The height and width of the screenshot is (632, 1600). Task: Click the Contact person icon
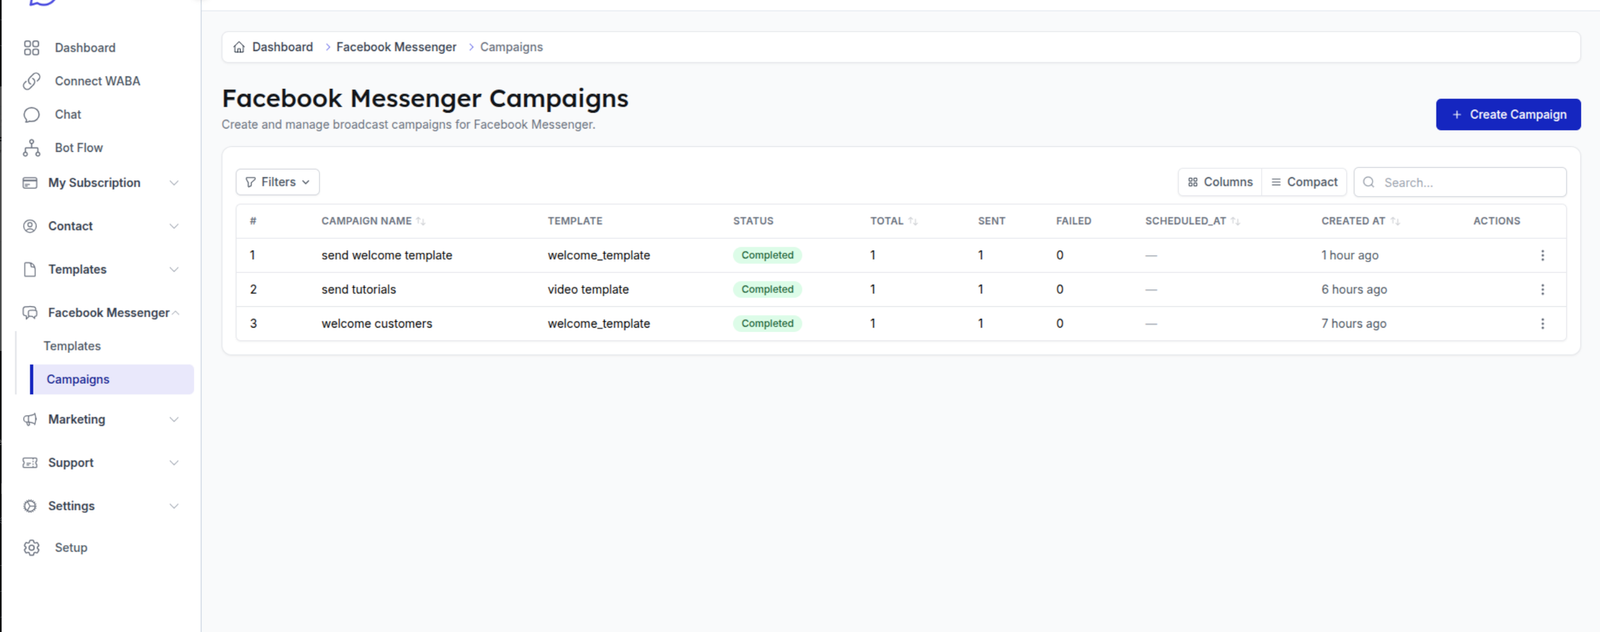(30, 226)
